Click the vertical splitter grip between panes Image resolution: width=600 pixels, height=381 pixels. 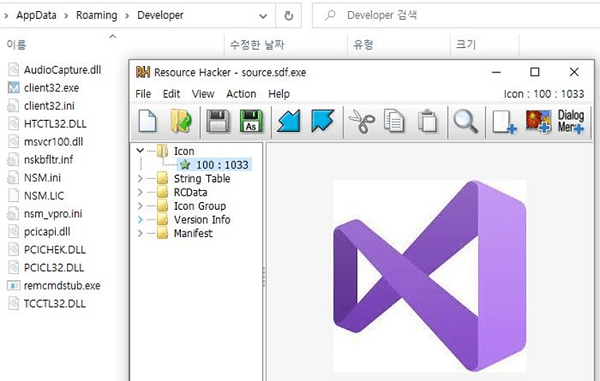[x=264, y=277]
